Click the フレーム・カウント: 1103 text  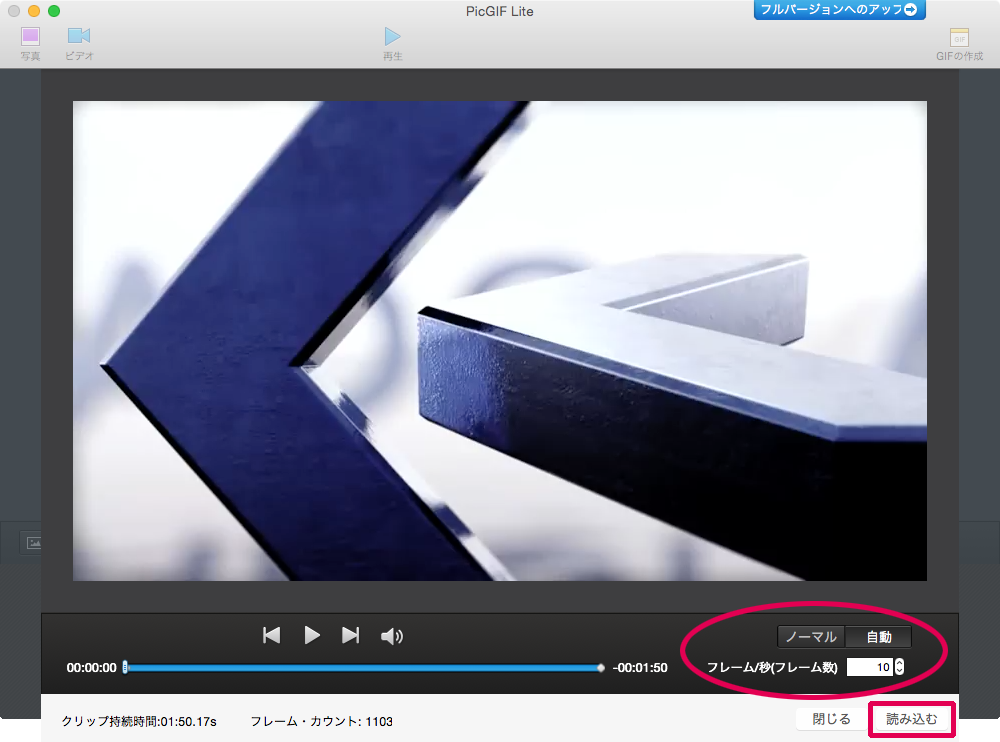321,722
